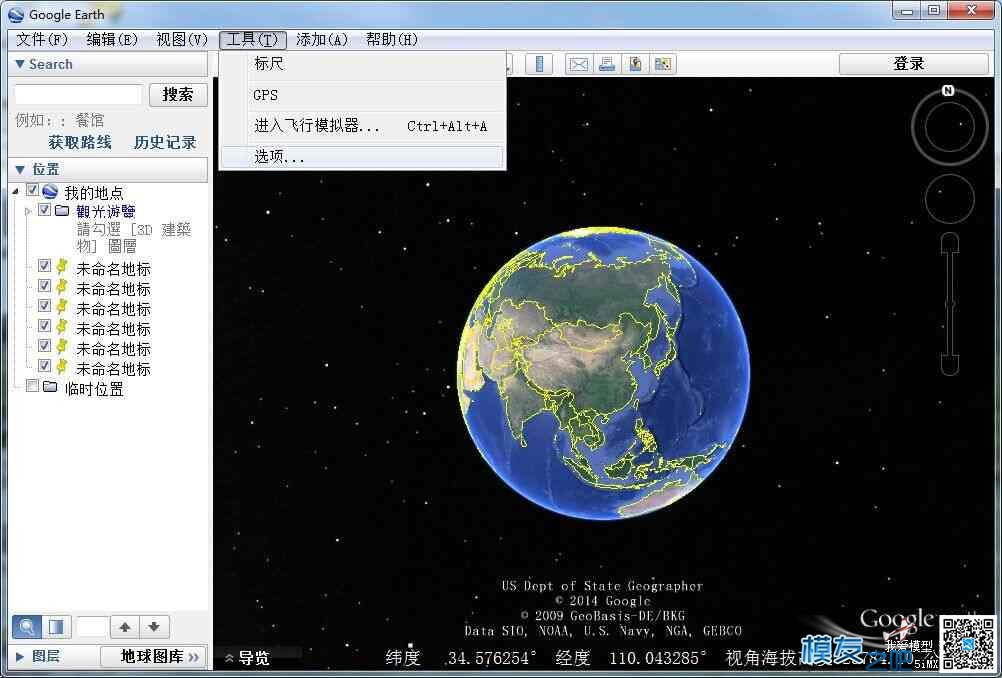The image size is (1002, 678).
Task: Expand the 觀光游覽 folder arrow
Action: [x=27, y=211]
